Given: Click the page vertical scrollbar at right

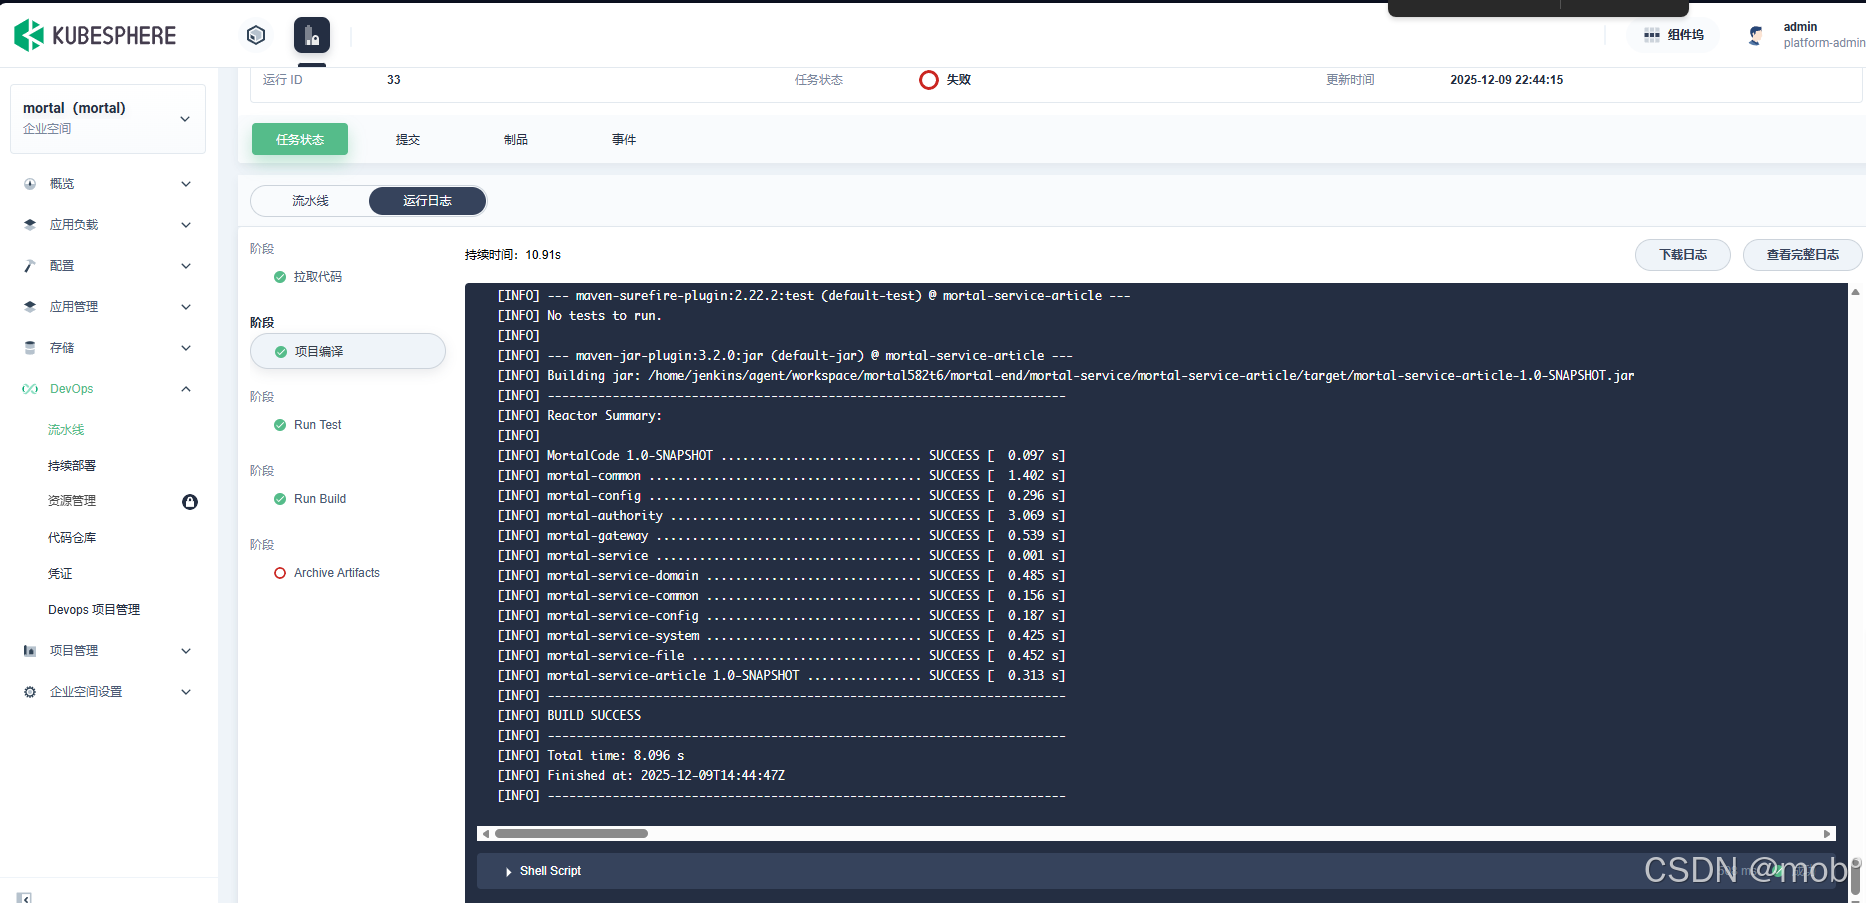Looking at the screenshot, I should 1856,875.
